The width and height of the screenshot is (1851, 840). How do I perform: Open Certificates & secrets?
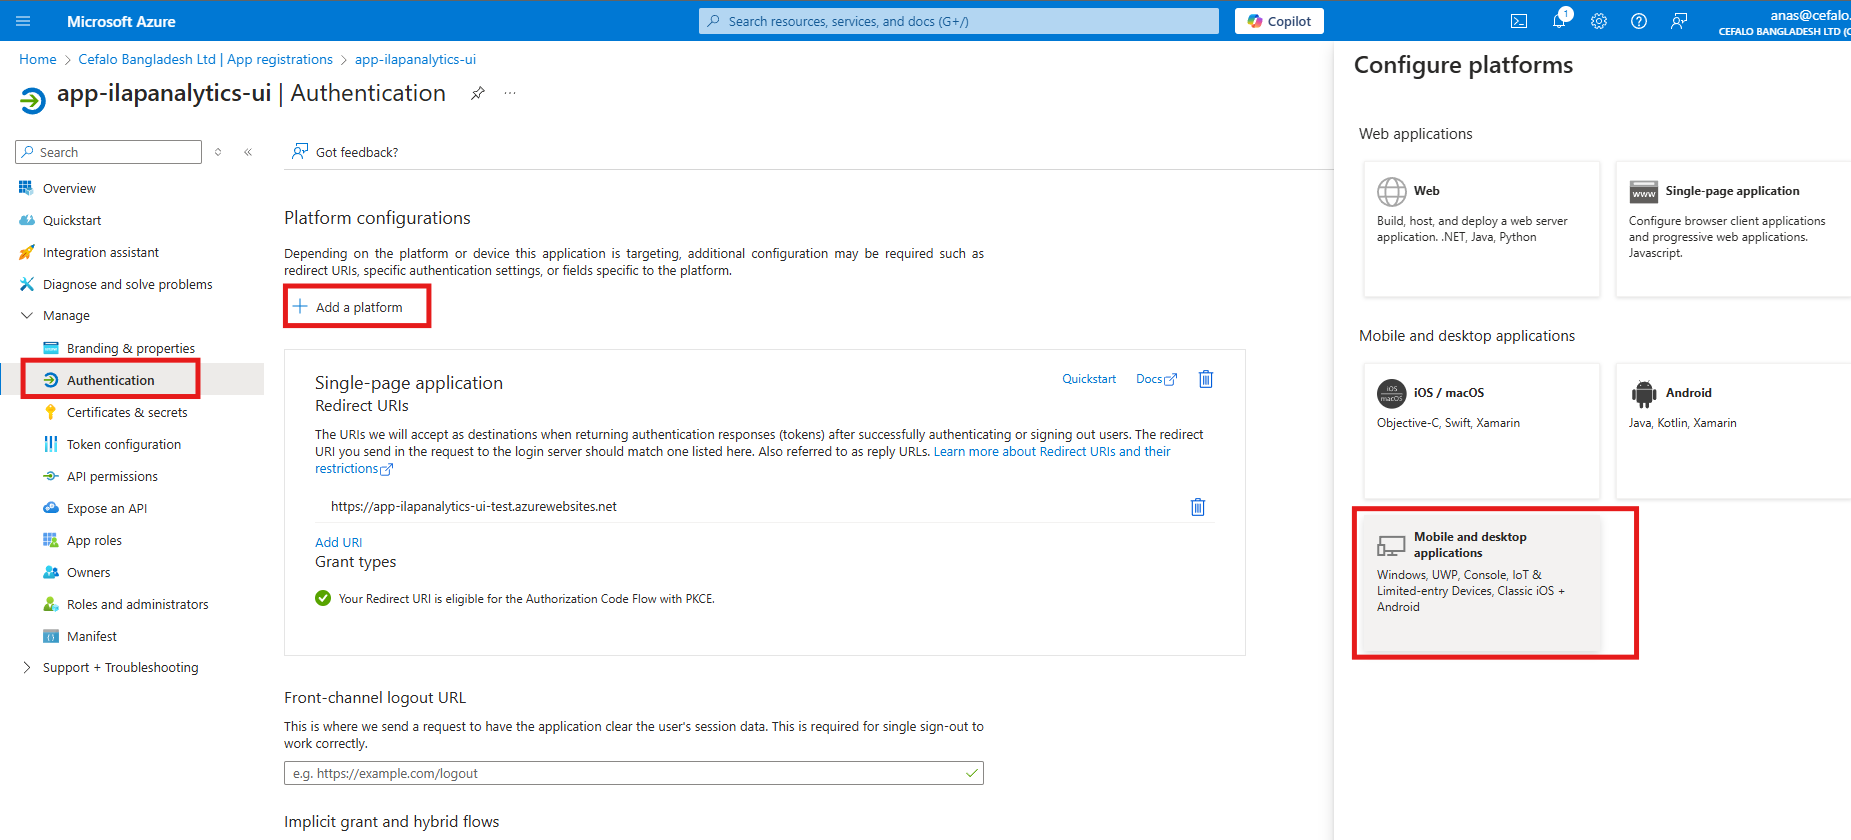pos(127,412)
